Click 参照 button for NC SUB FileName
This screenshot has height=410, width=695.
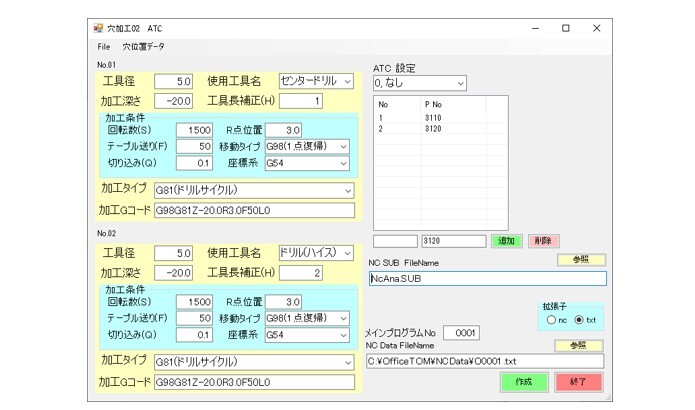[x=580, y=260]
